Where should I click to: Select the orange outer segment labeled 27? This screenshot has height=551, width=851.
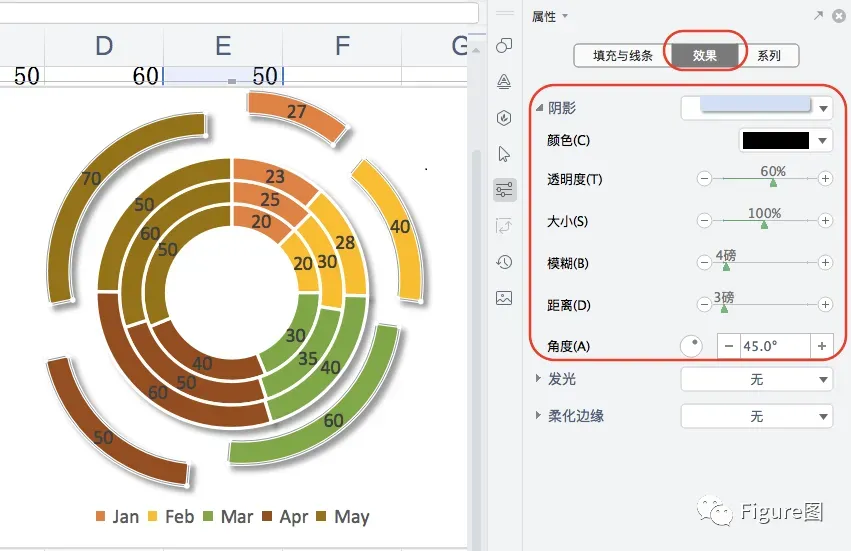point(297,112)
